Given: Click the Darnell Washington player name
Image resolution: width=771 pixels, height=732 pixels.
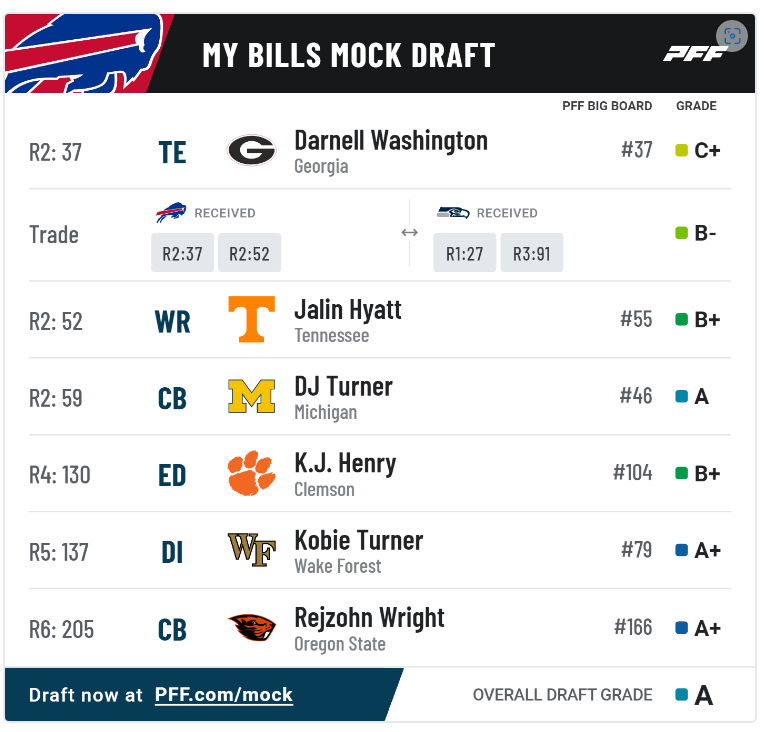Looking at the screenshot, I should [x=391, y=141].
